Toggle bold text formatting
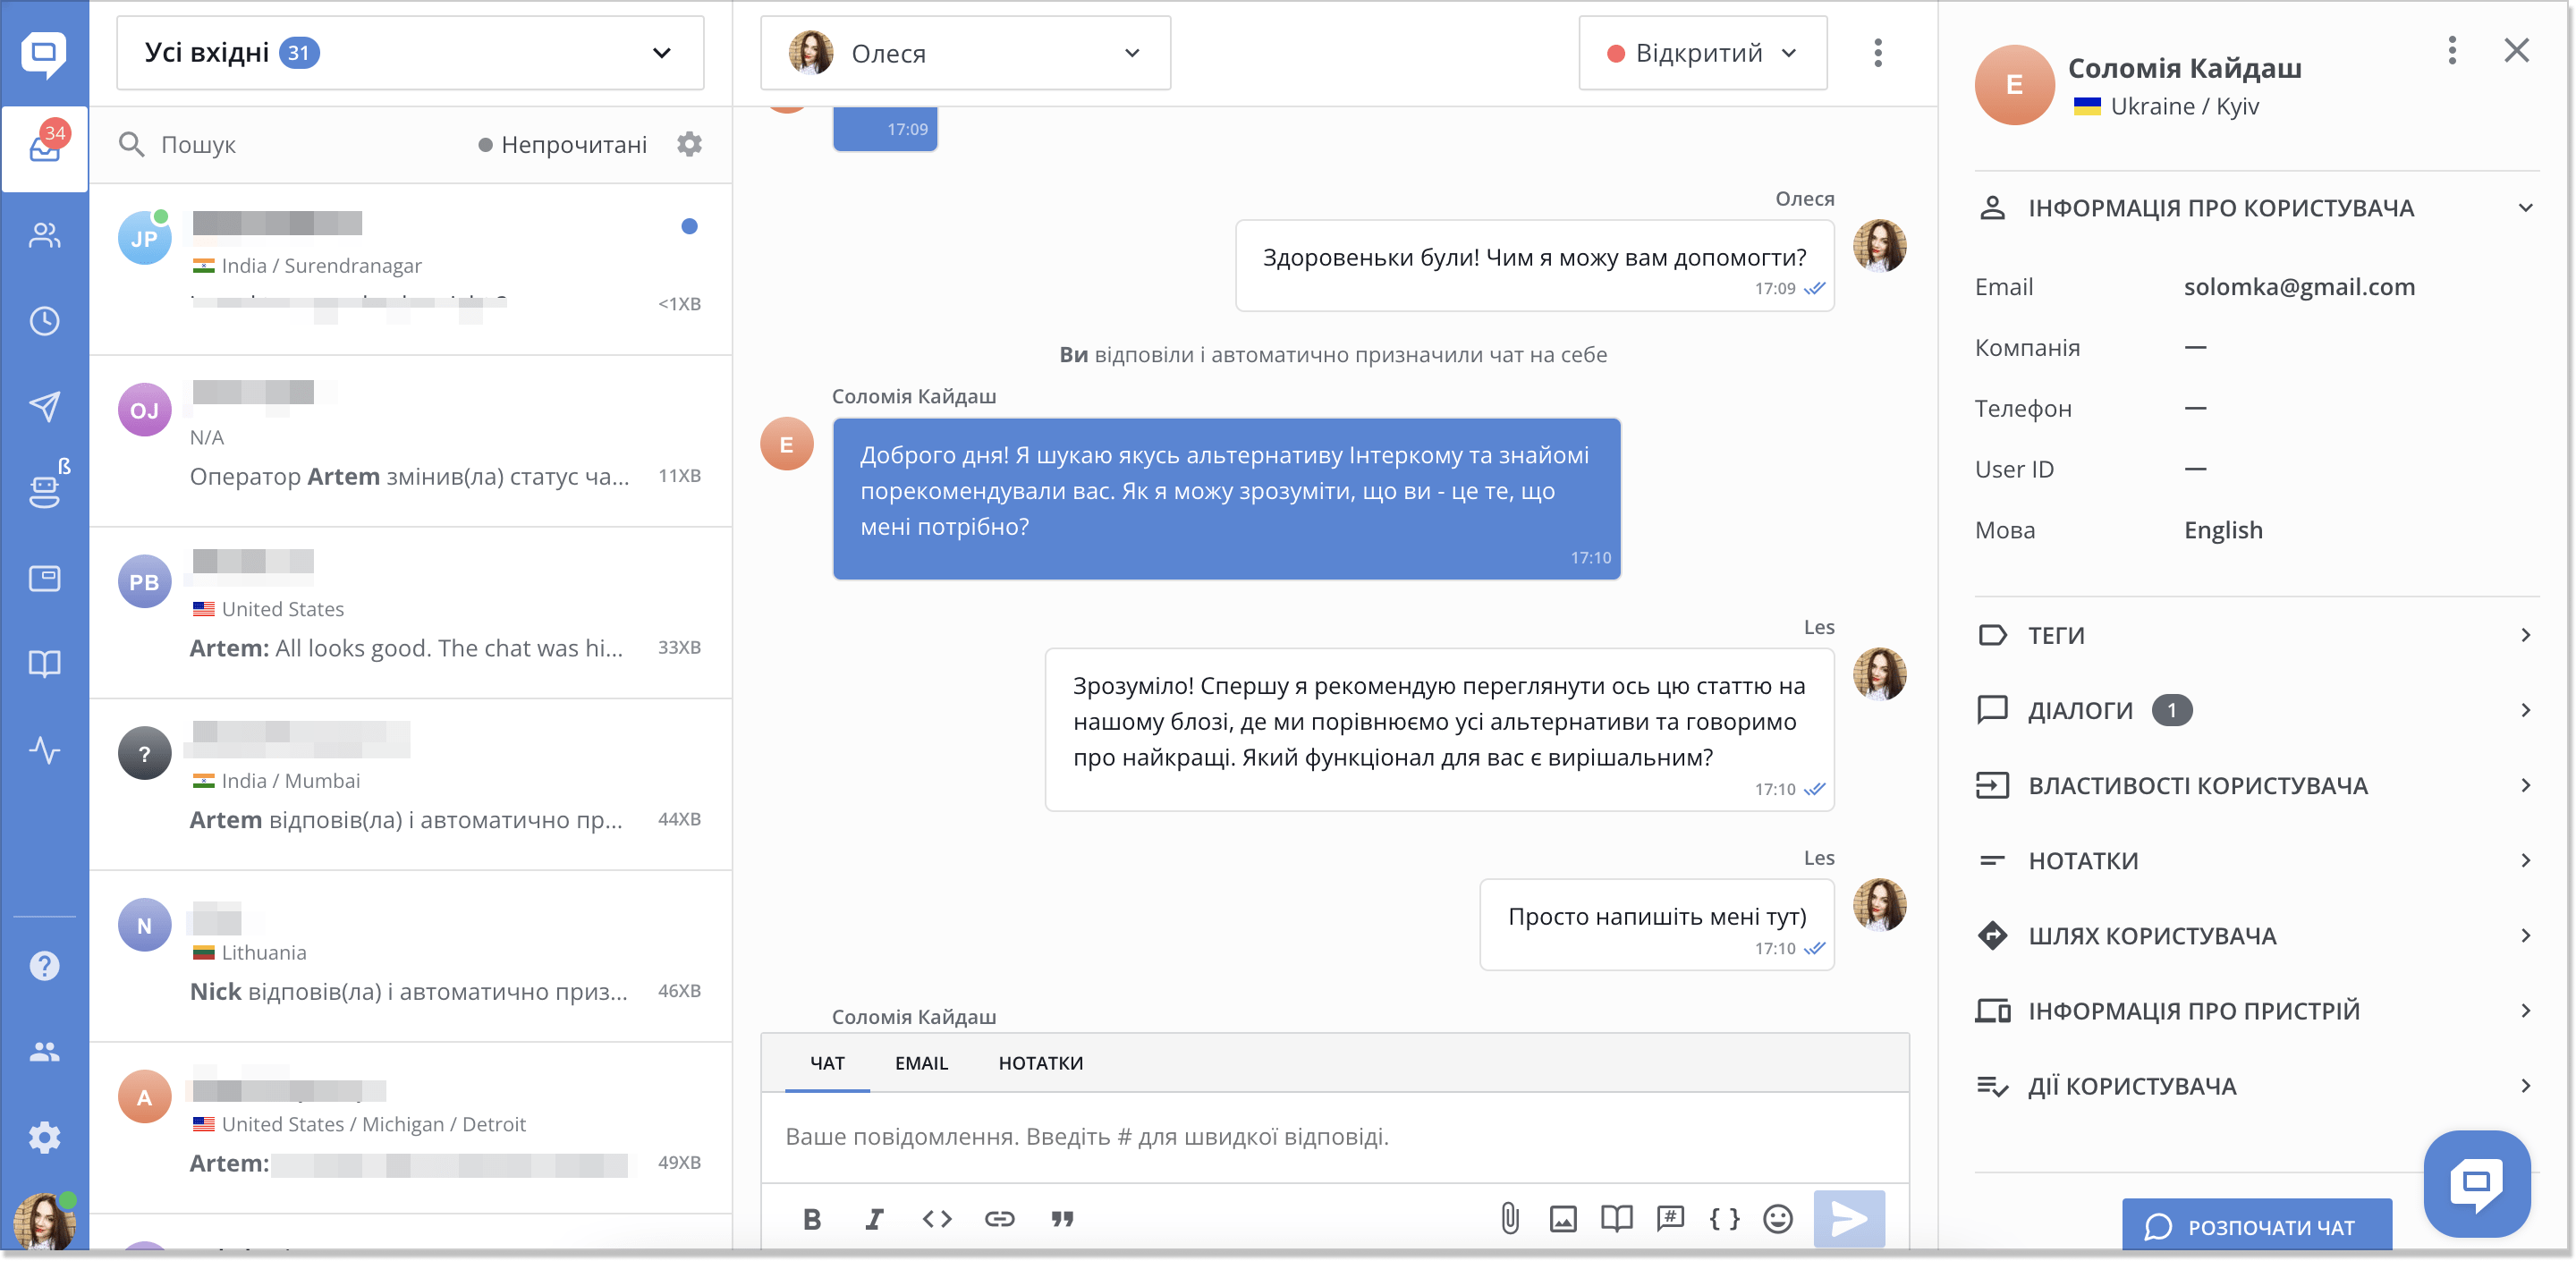This screenshot has height=1261, width=2576. (x=812, y=1219)
